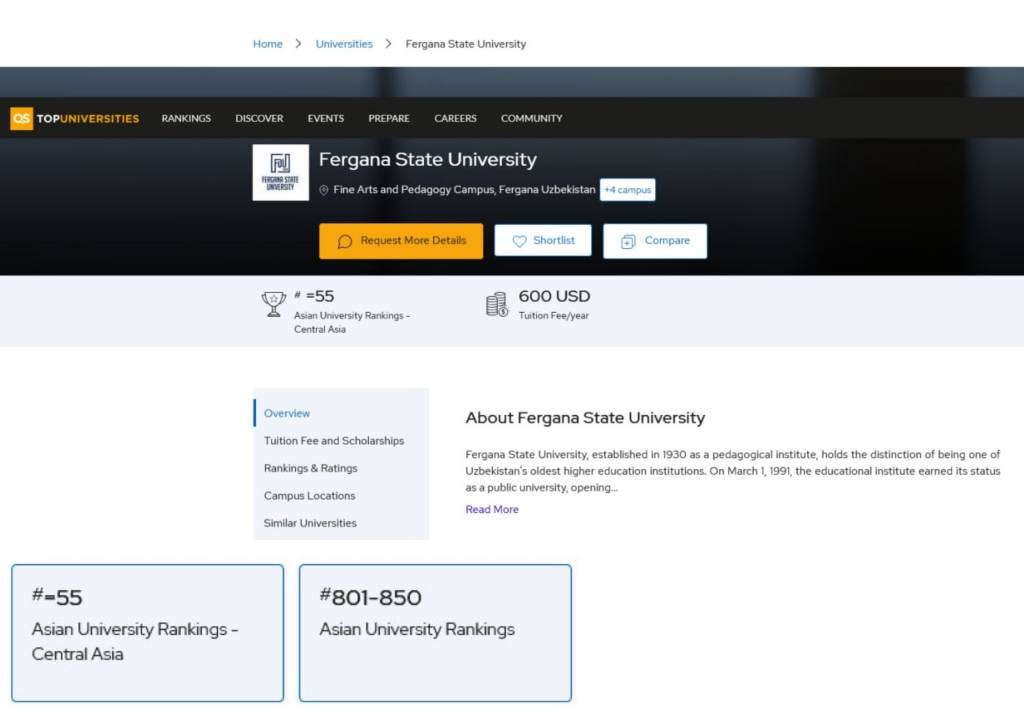Open the #=55 Central Asia rankings card
The height and width of the screenshot is (723, 1024).
click(x=148, y=633)
